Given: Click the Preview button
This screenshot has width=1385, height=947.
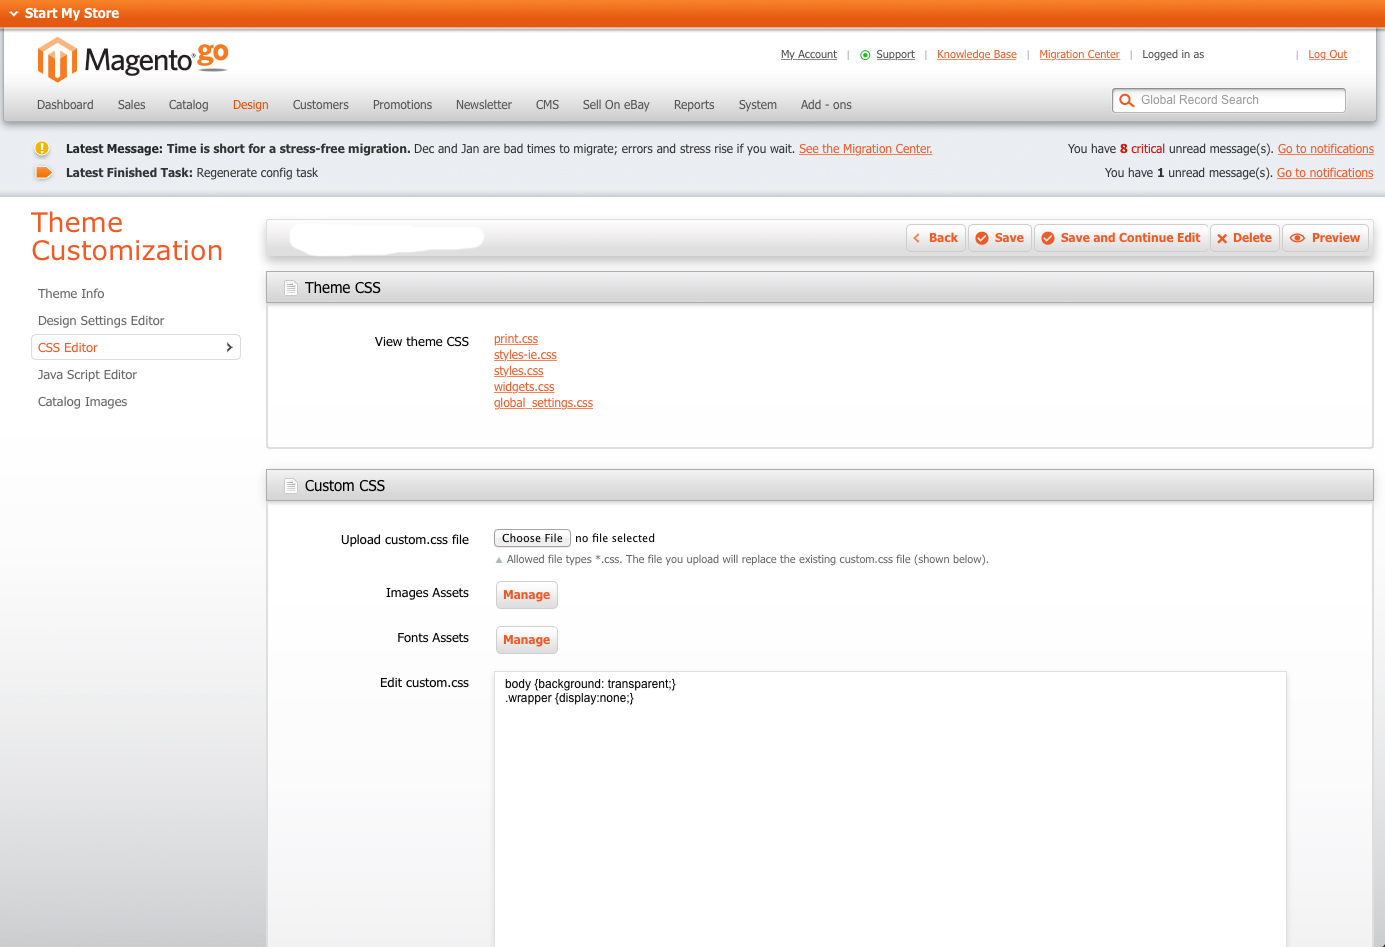Looking at the screenshot, I should [1325, 238].
